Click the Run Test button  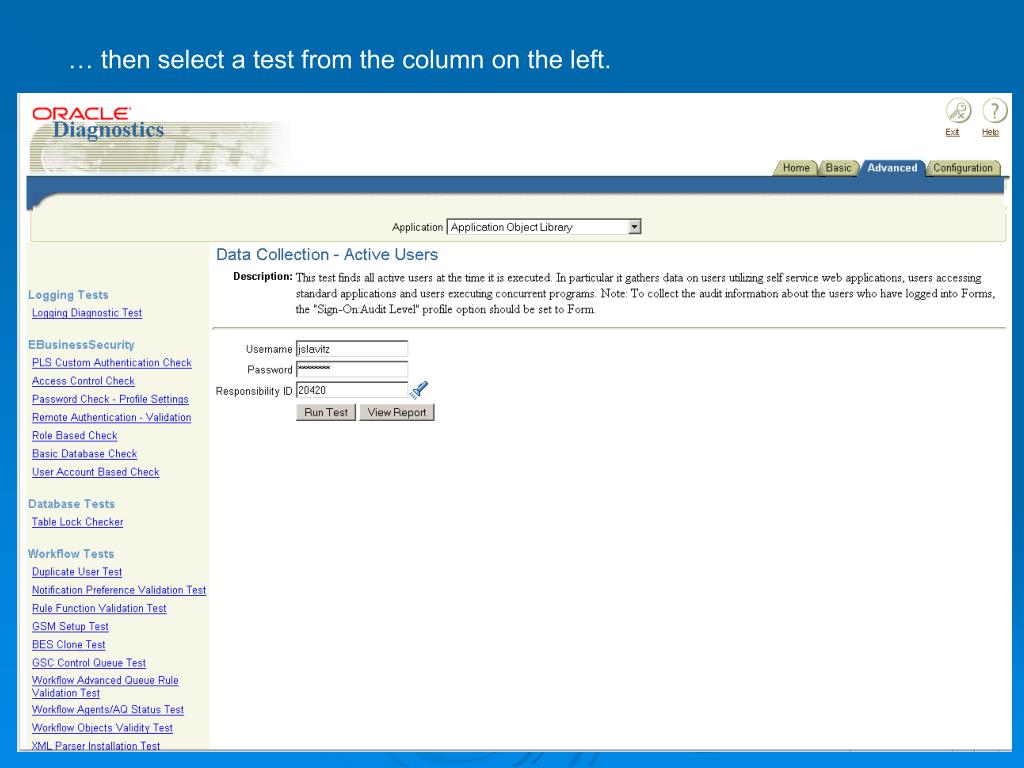click(326, 412)
